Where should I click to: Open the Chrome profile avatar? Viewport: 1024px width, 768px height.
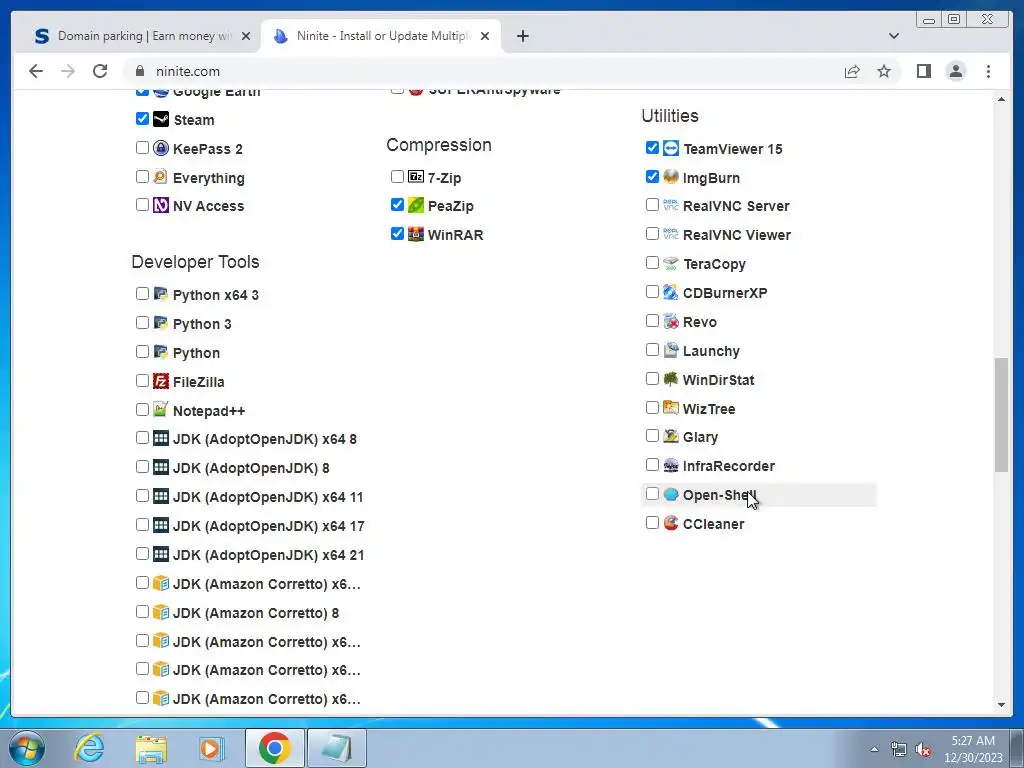click(955, 71)
